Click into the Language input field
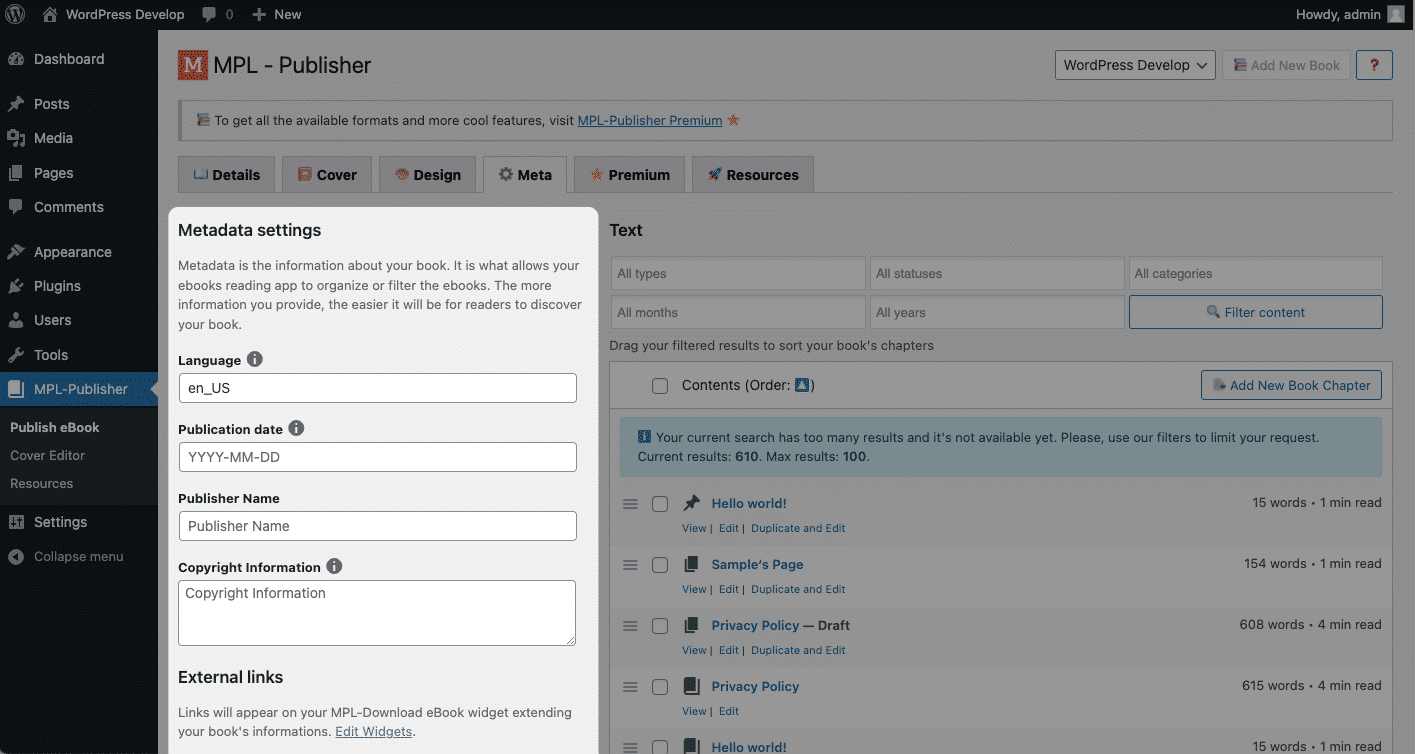This screenshot has height=754, width=1415. click(377, 388)
